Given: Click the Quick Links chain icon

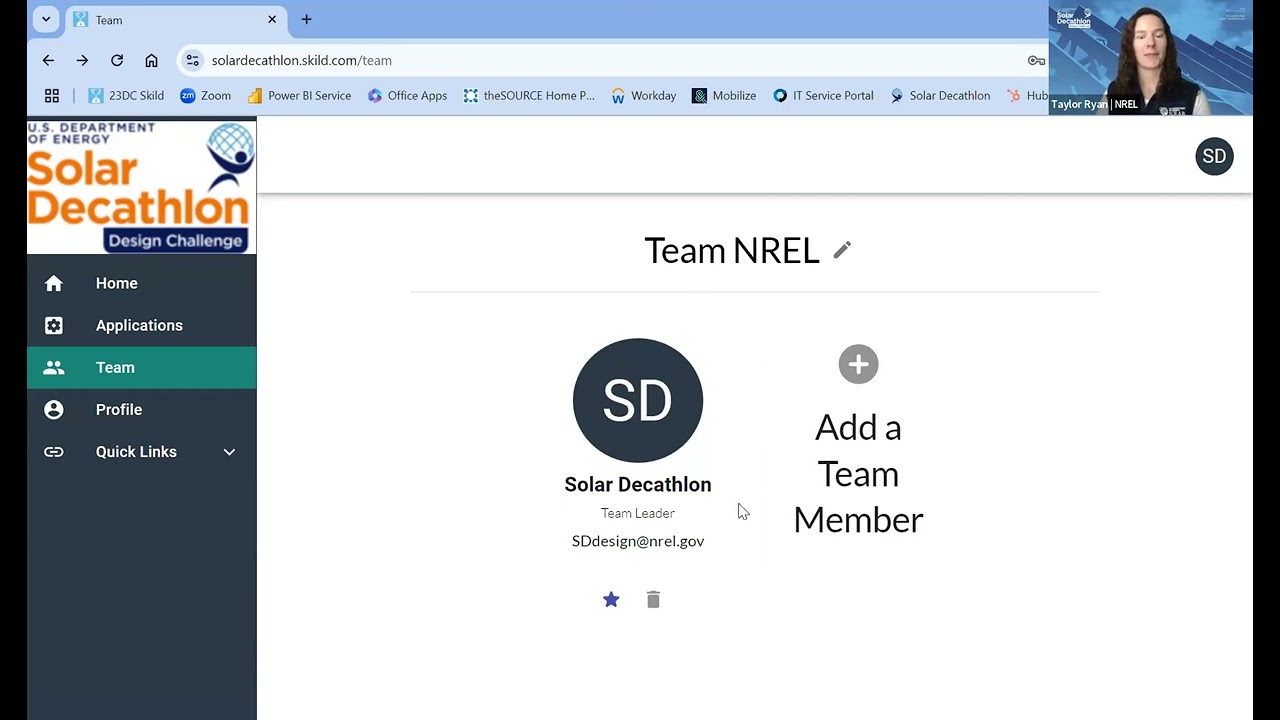Looking at the screenshot, I should pyautogui.click(x=54, y=452).
